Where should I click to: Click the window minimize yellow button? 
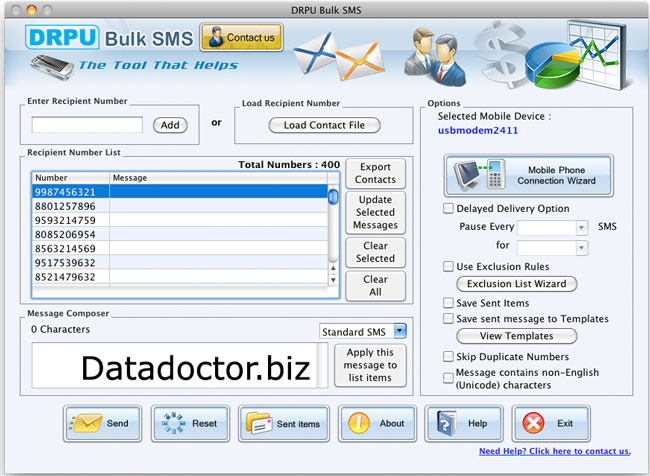click(x=32, y=10)
